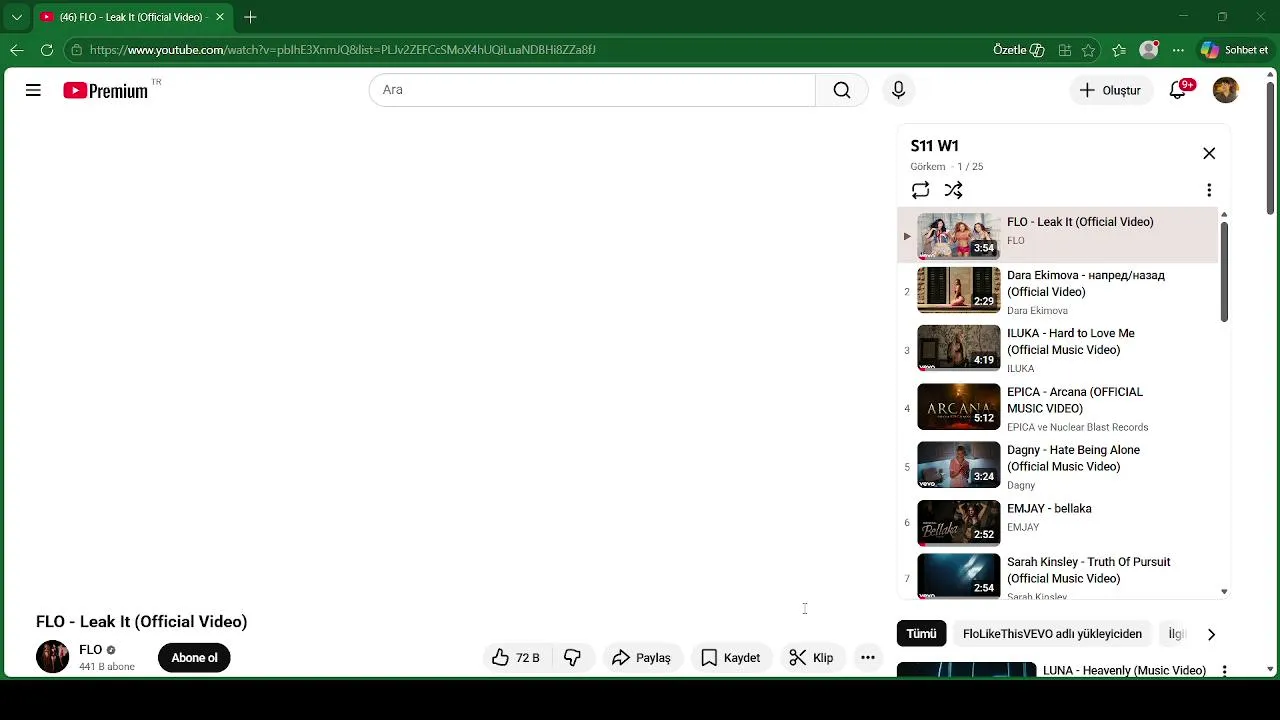
Task: Subscribe with the Abone ol button
Action: click(194, 658)
